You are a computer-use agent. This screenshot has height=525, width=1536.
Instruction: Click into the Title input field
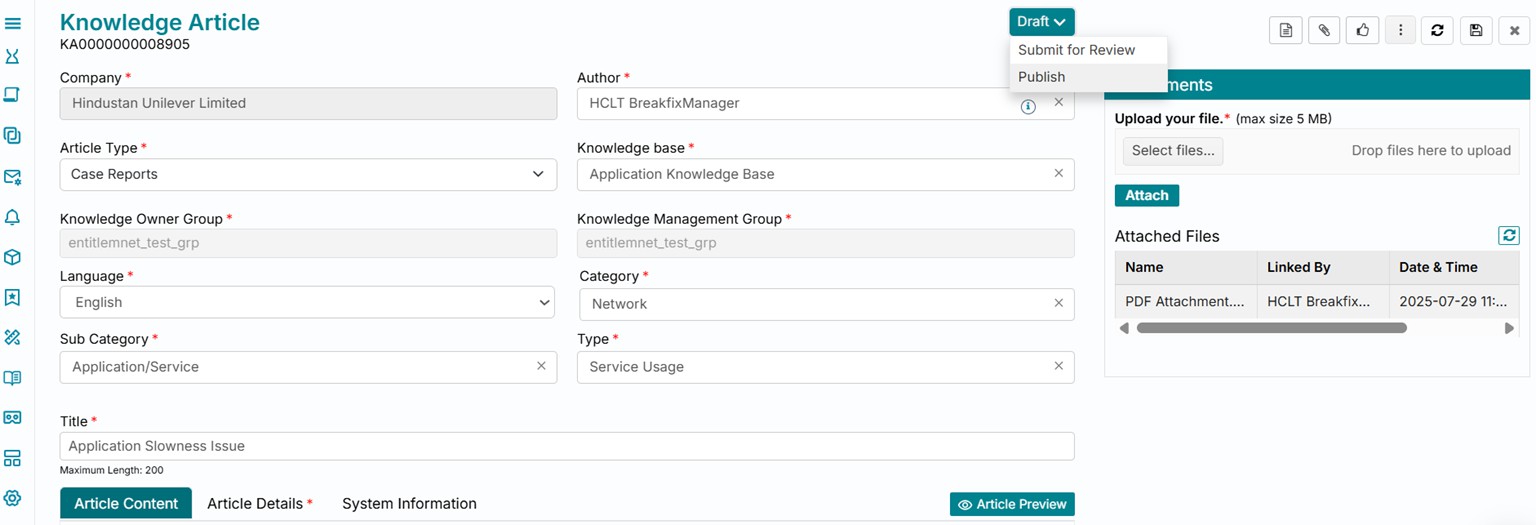coord(566,446)
